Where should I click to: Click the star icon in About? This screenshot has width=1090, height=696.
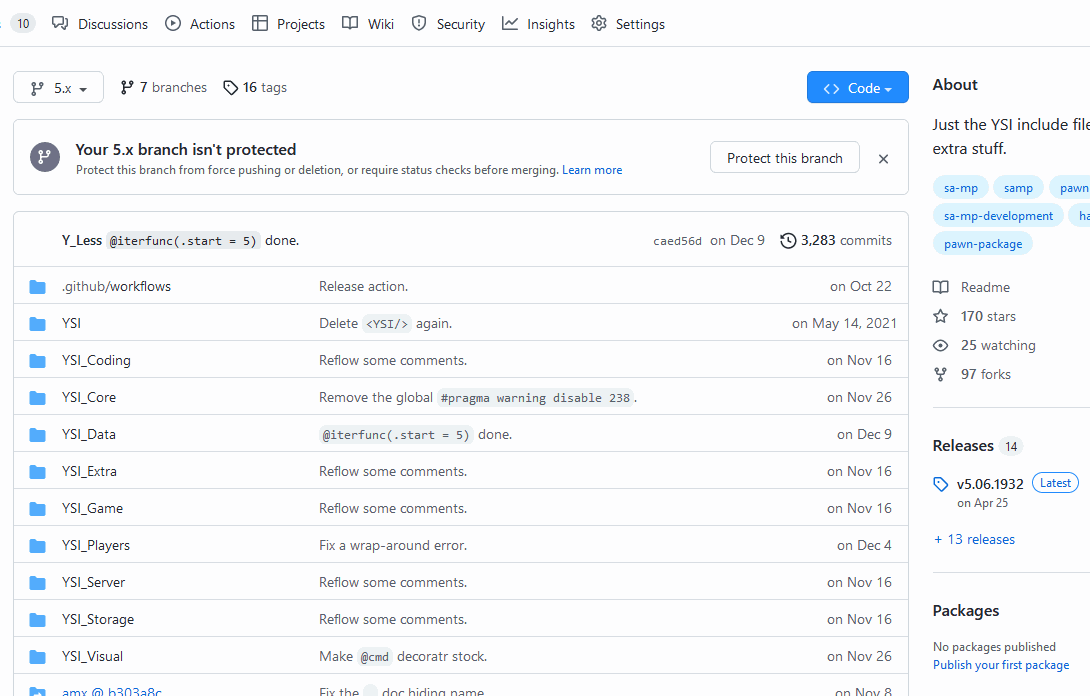(x=941, y=316)
